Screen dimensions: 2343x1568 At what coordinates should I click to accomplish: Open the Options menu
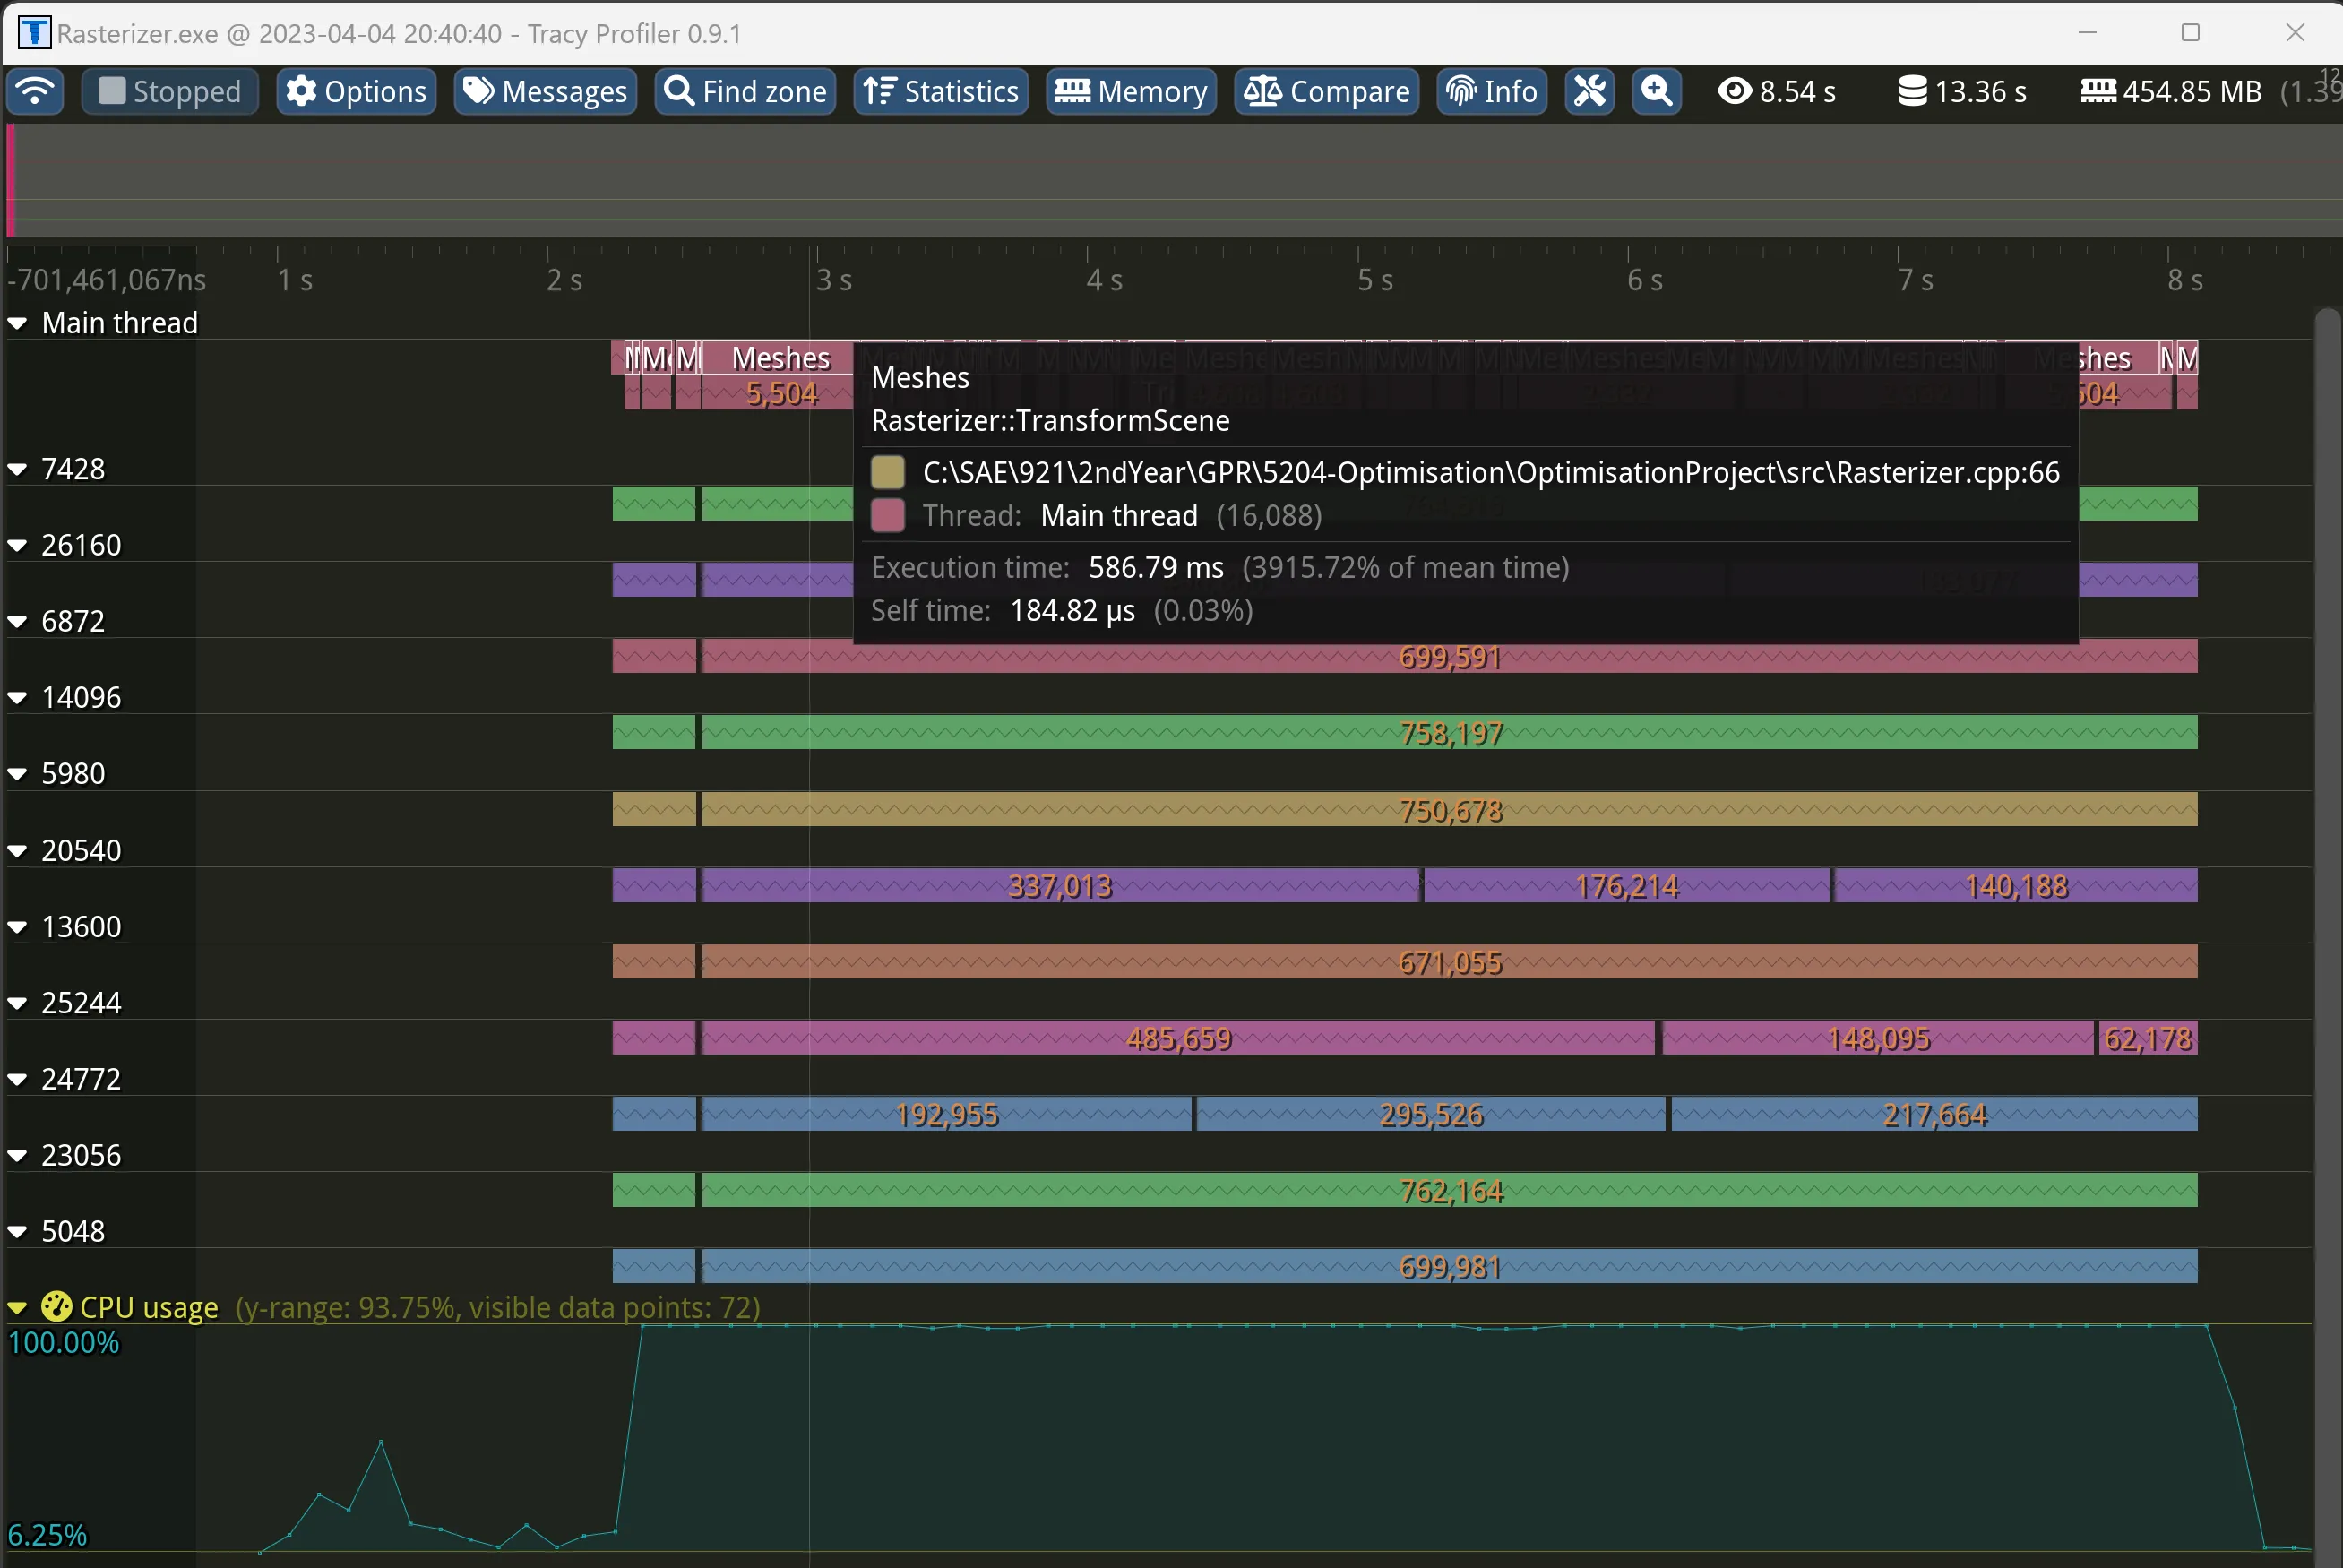tap(357, 90)
